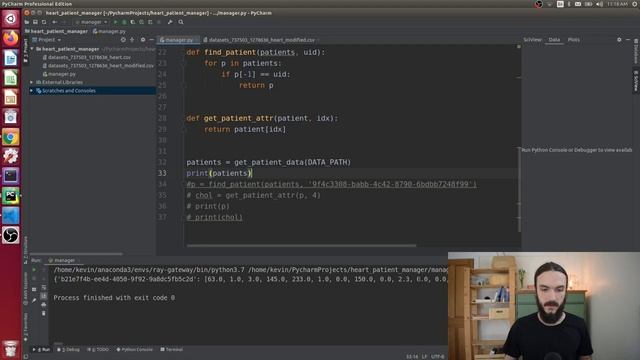Navigate back with the left arrow toolbar icon
Viewport: 640px width, 360px height.
54,22
